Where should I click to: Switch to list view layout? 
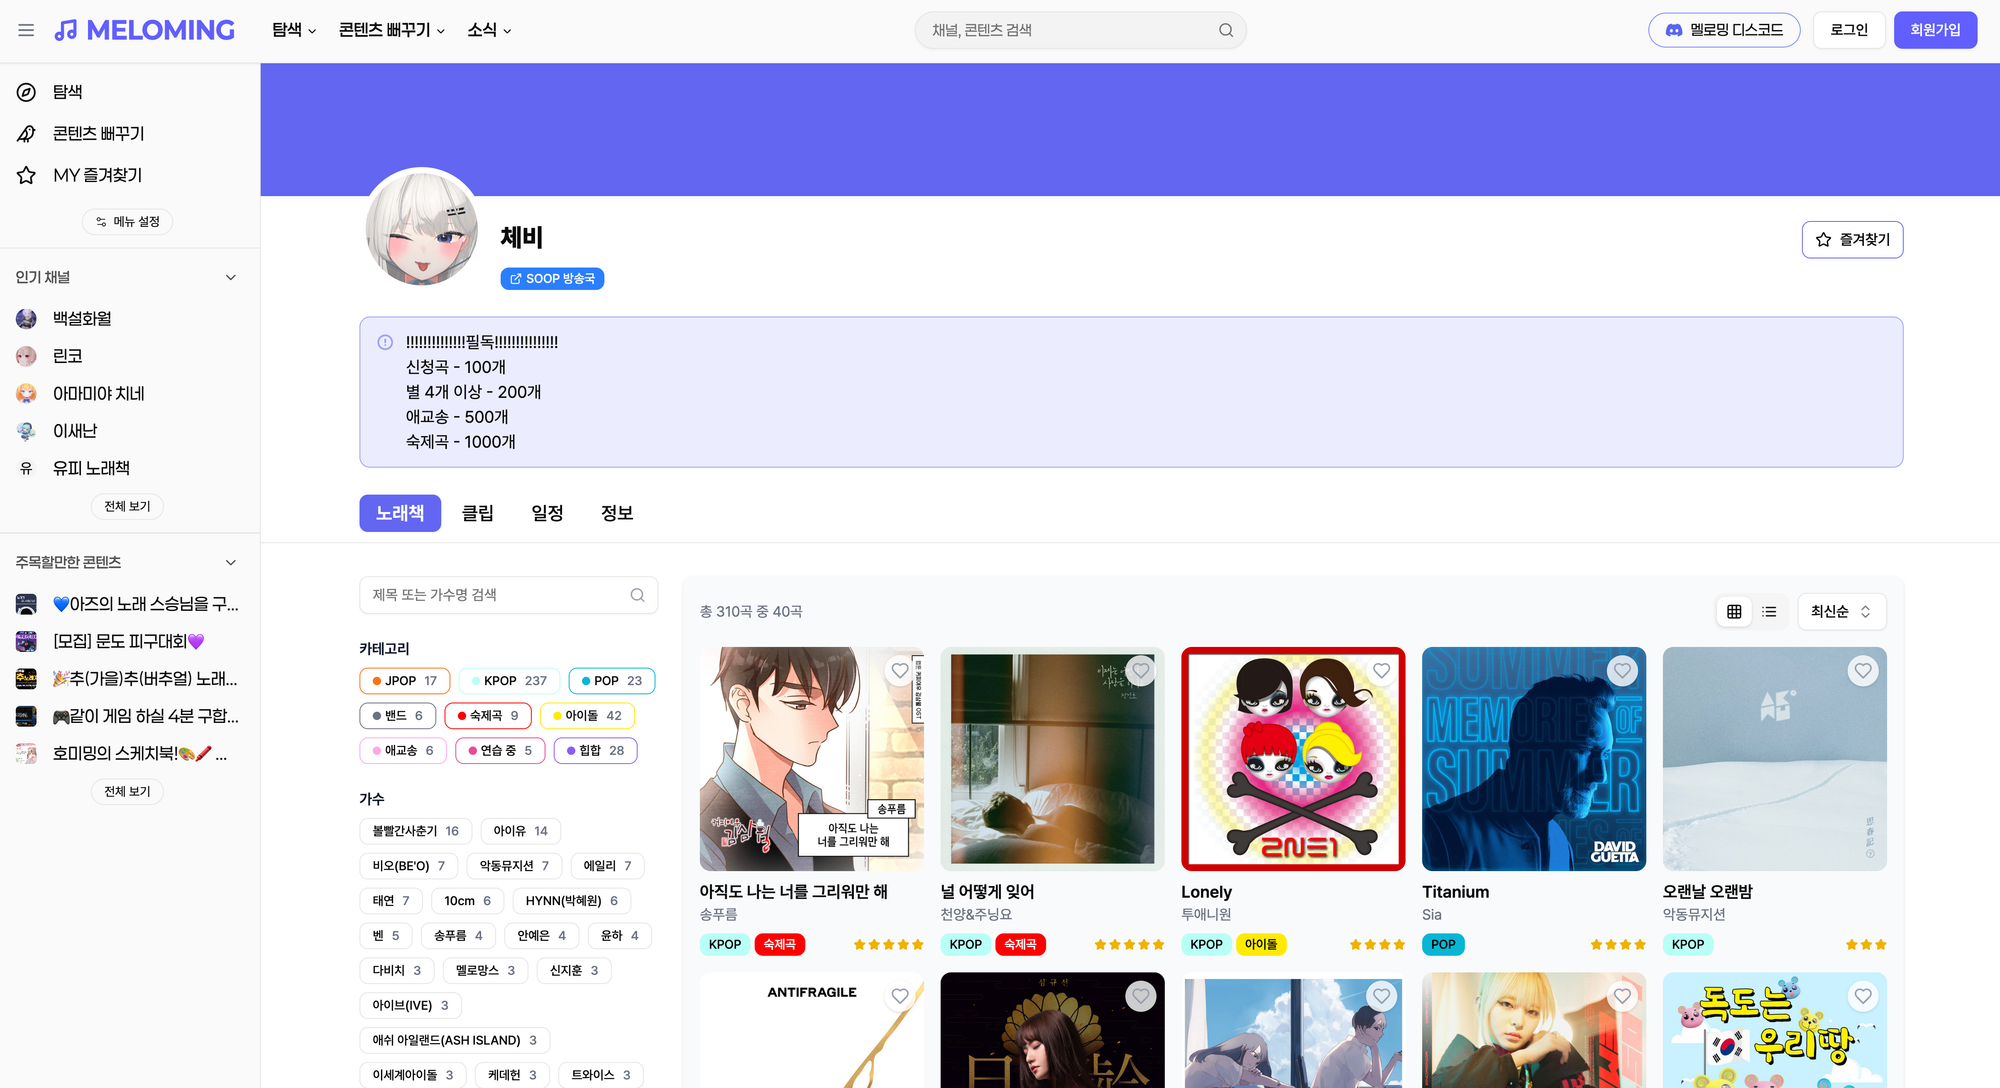(x=1769, y=612)
